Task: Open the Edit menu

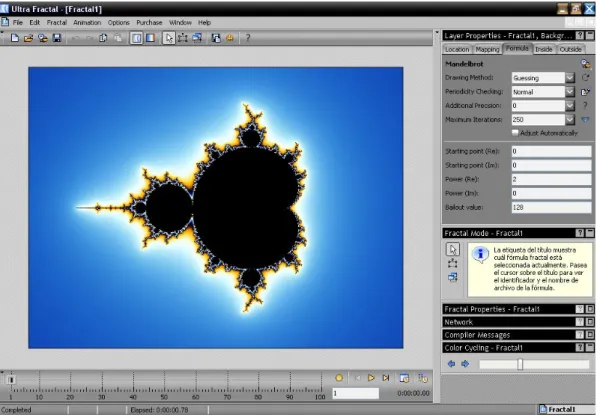Action: tap(35, 22)
